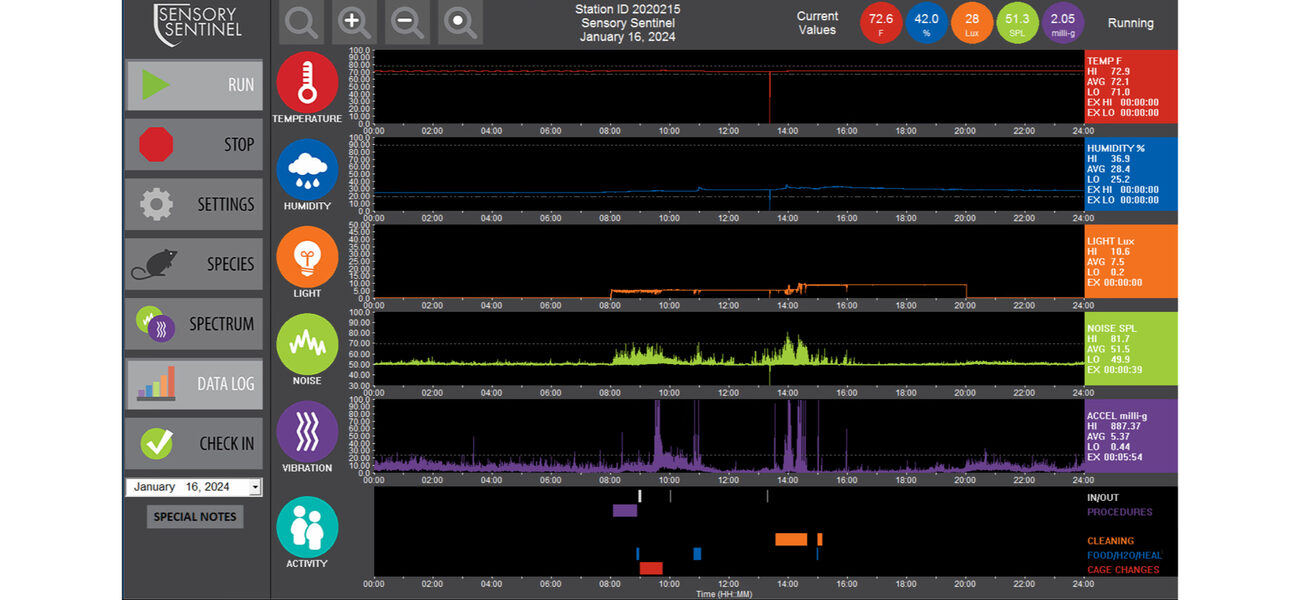Click the purple procedures activity bar
Image resolution: width=1300 pixels, height=600 pixels.
coord(625,510)
